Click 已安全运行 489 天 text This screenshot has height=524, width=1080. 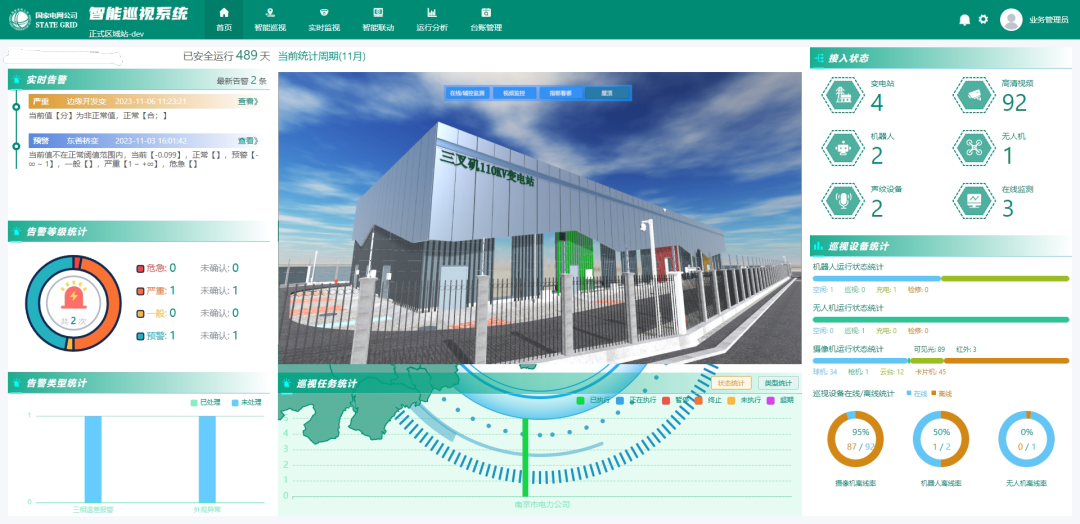click(x=227, y=56)
